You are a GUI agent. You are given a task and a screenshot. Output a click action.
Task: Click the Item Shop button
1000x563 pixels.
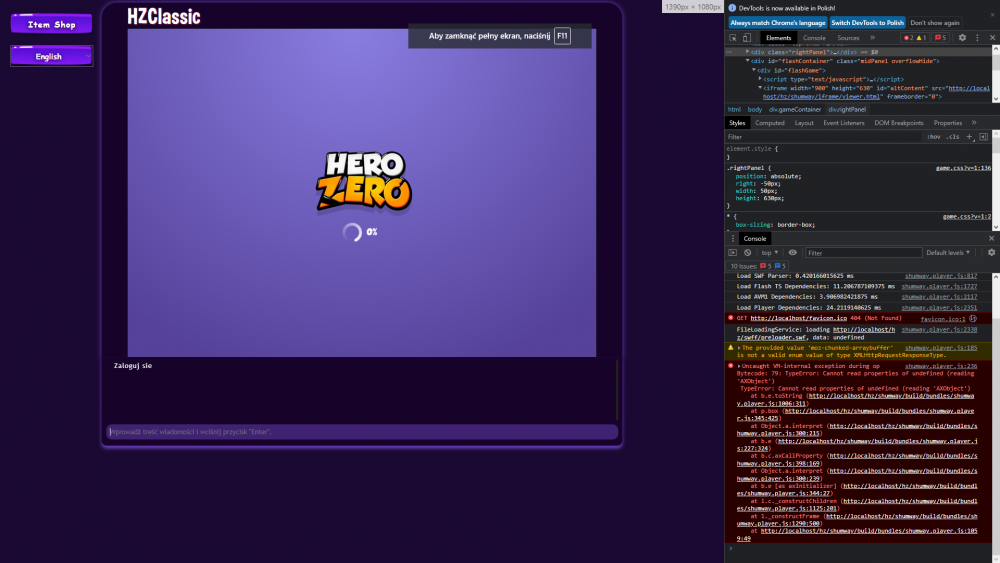[51, 24]
